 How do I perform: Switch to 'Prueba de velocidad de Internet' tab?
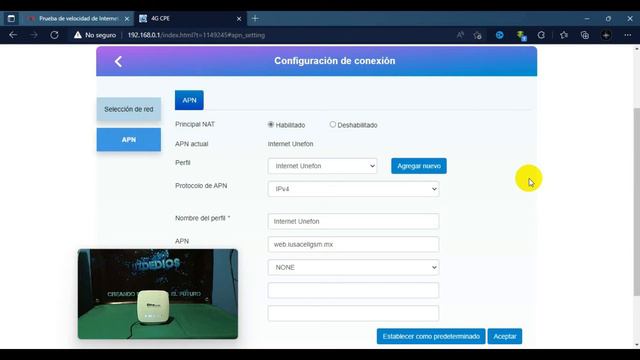pyautogui.click(x=78, y=19)
